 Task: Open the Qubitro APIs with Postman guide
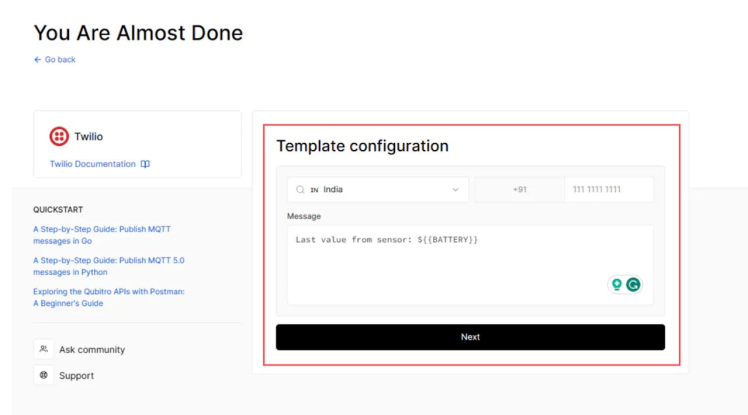point(108,297)
